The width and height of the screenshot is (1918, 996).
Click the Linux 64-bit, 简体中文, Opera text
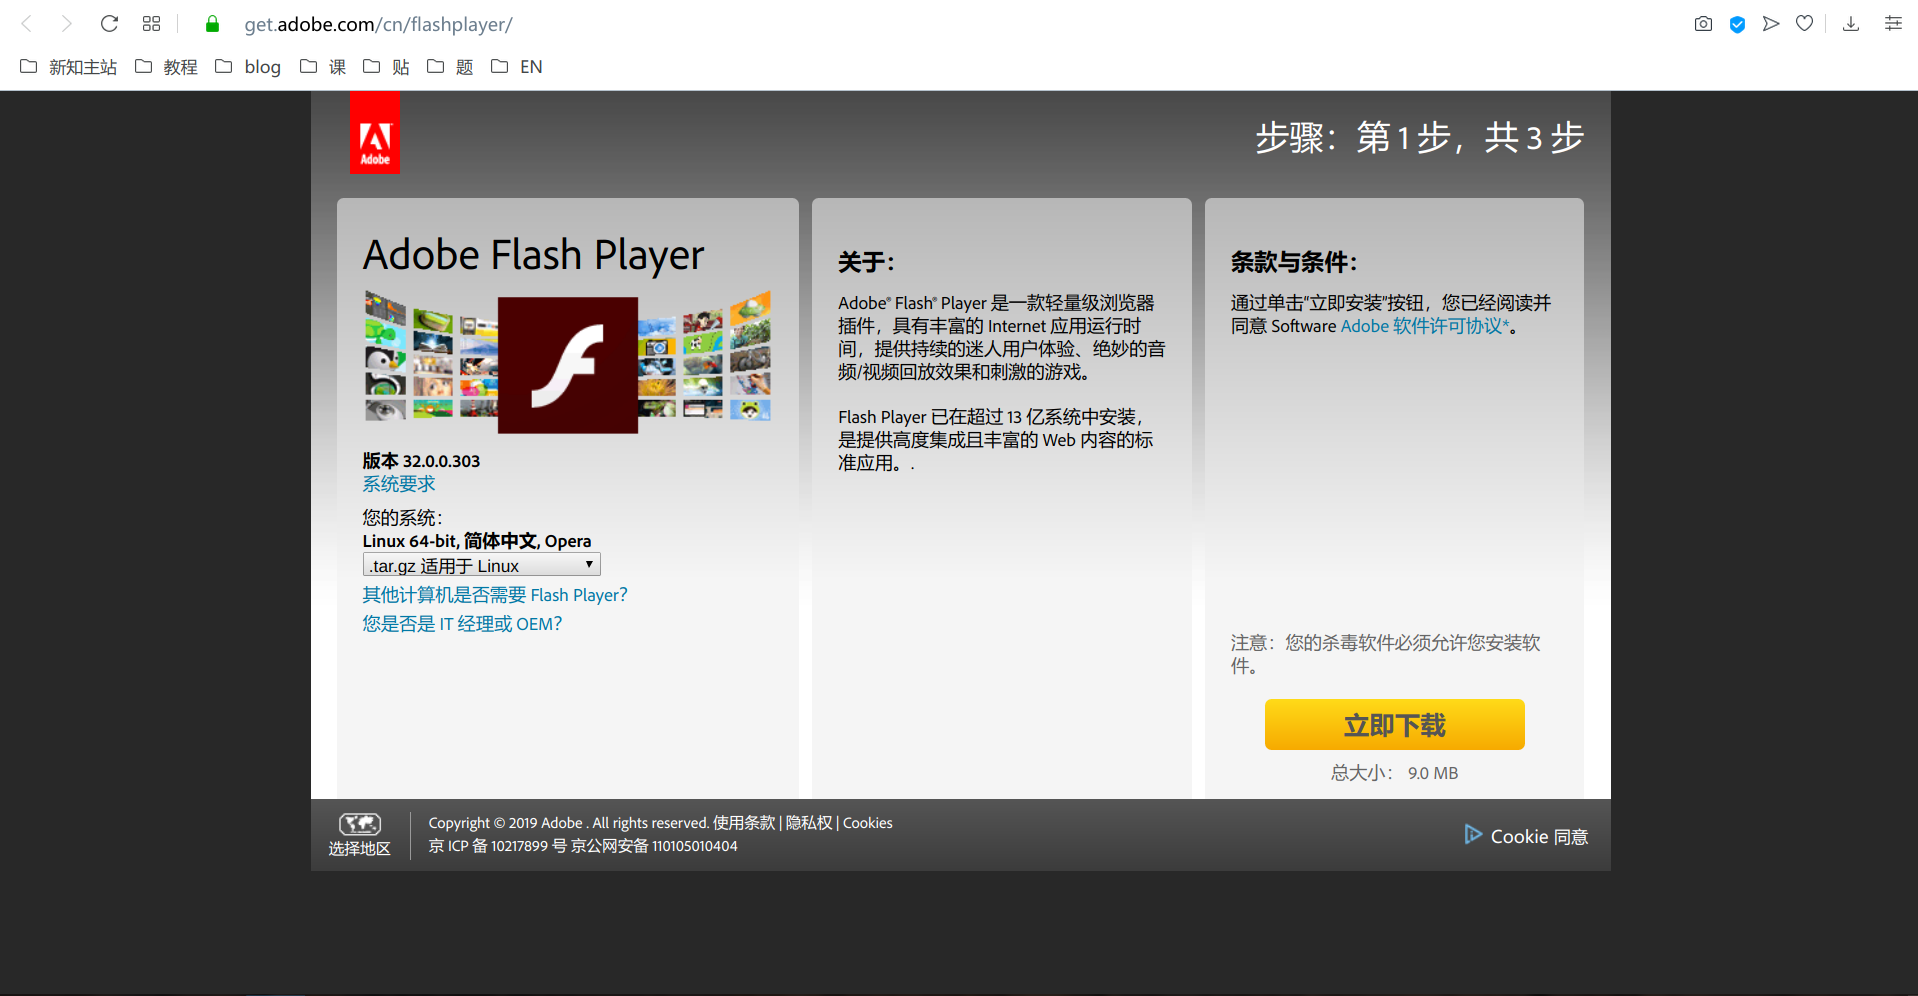477,541
